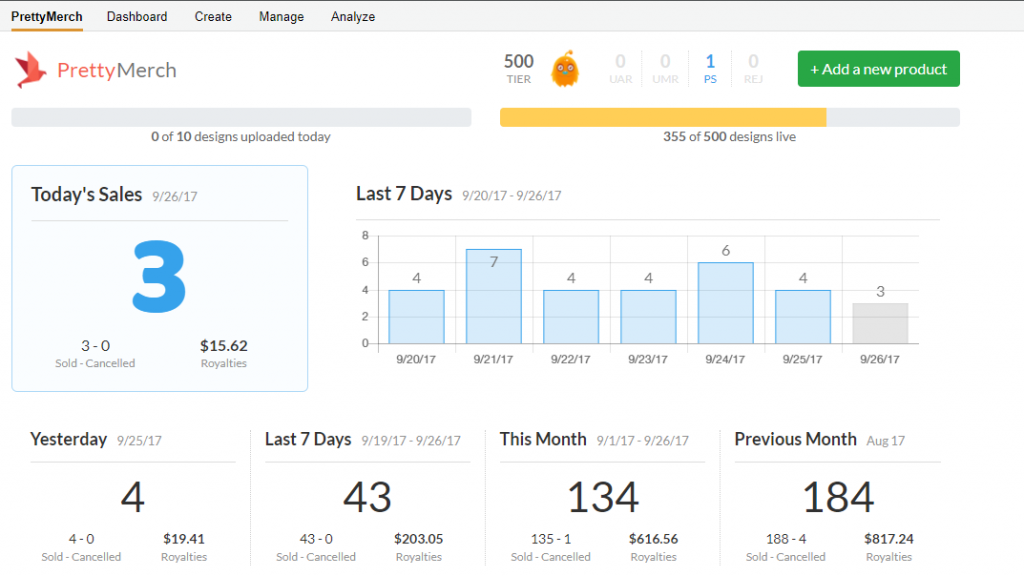Click the This Month heading
Viewport: 1024px width, 576px height.
[x=543, y=439]
